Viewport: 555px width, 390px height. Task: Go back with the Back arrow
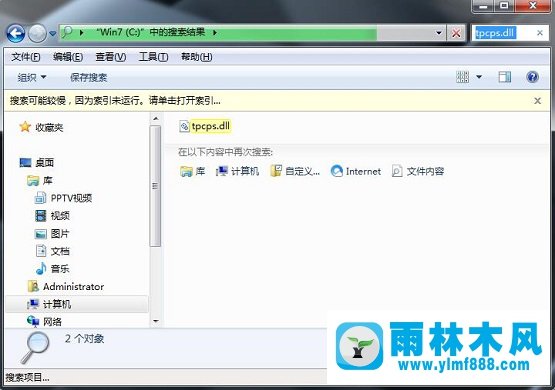16,34
